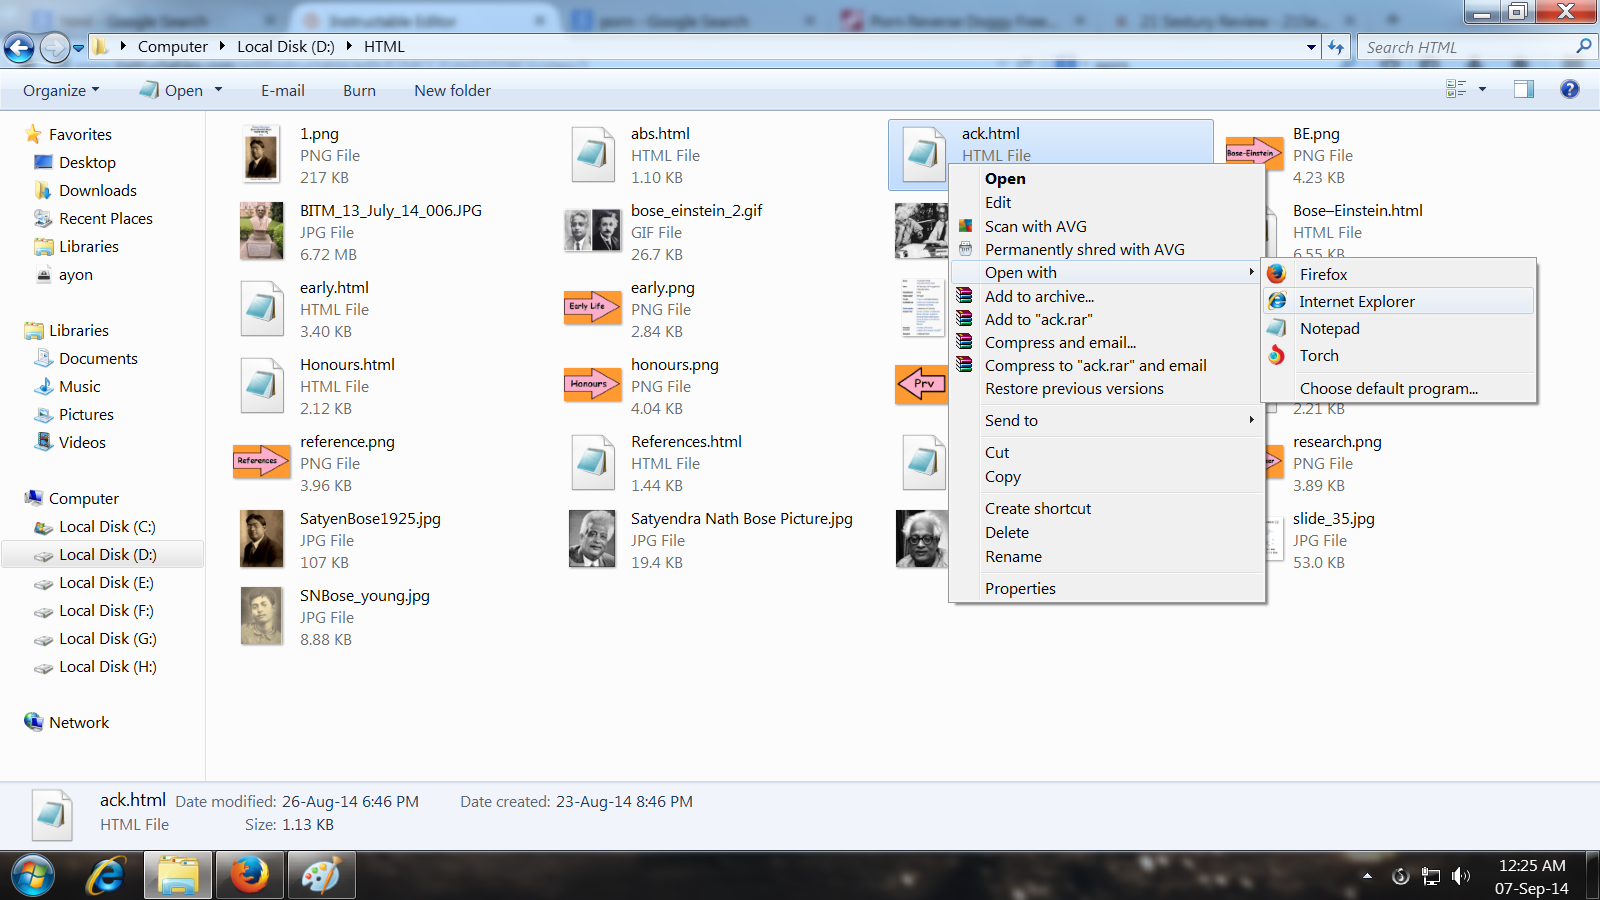Open the recent pages dropdown arrow
Image resolution: width=1600 pixels, height=900 pixels.
pos(78,47)
